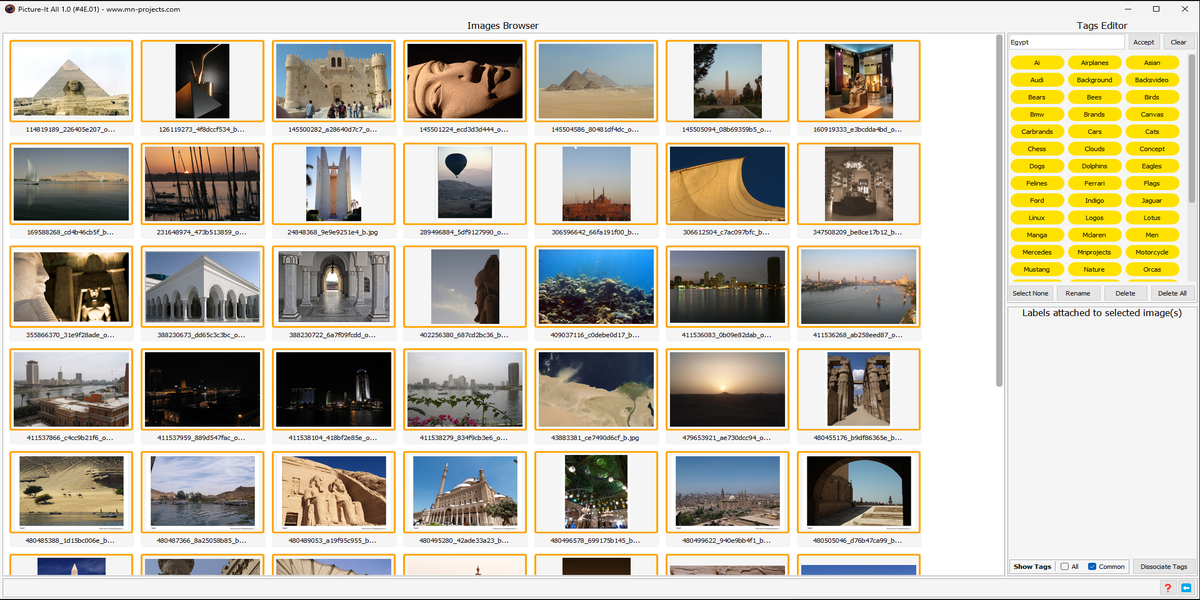Select the Background tag

[1095, 80]
